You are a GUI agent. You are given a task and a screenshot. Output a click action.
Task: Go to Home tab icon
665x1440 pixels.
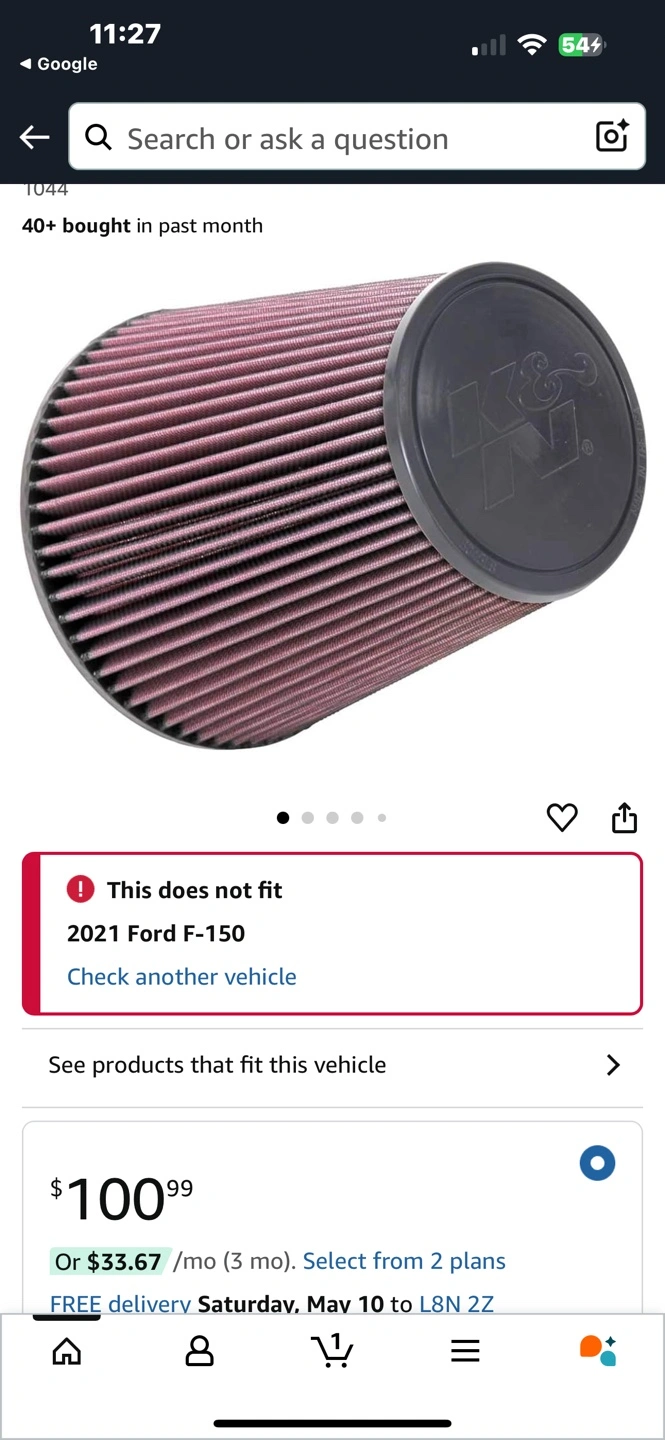pos(67,1352)
